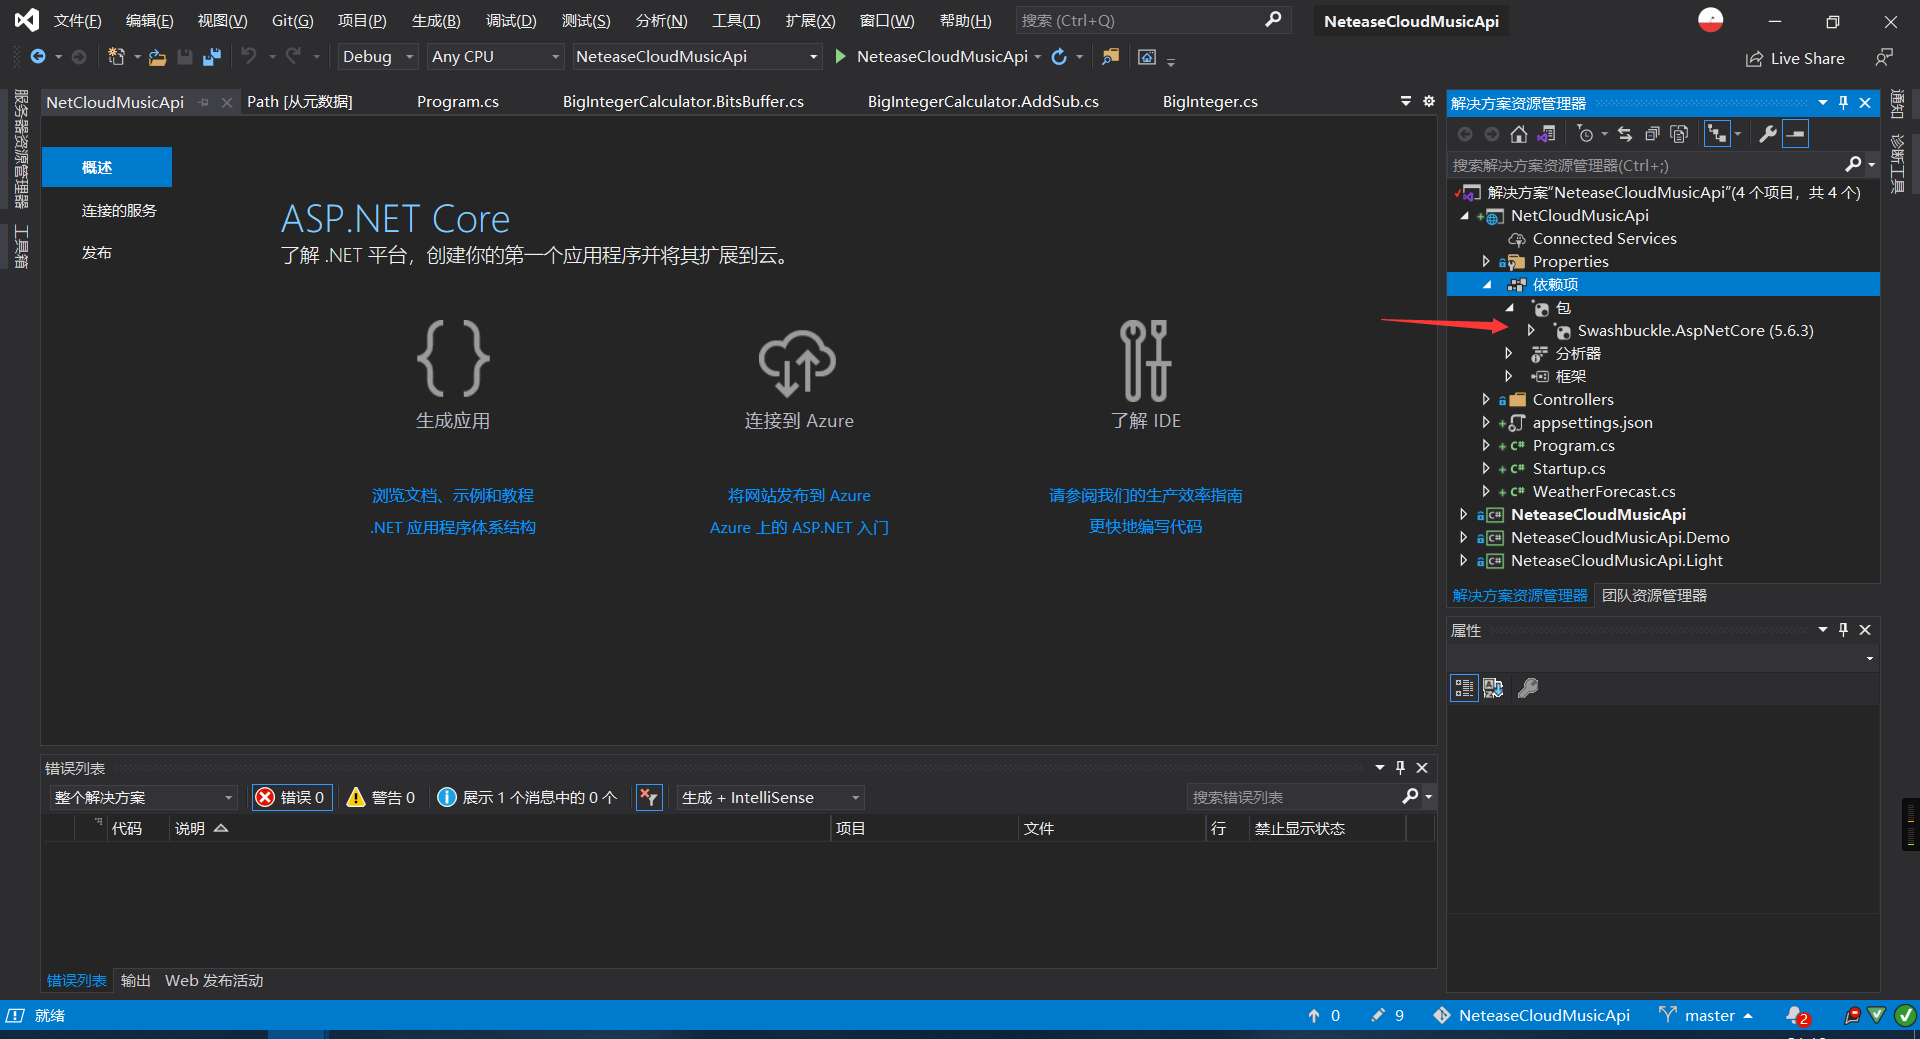Click the master branch indicator in status bar
This screenshot has width=1920, height=1039.
[1707, 1016]
